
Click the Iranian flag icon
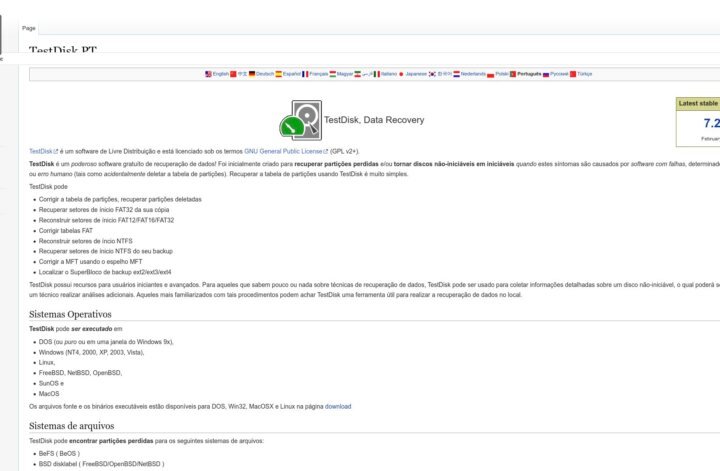[x=357, y=74]
